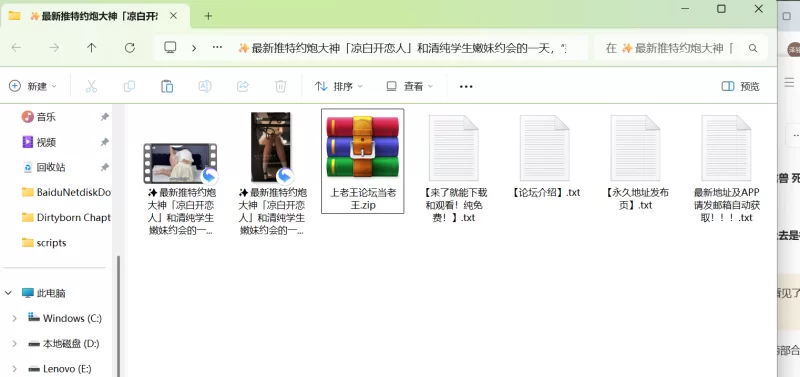
Task: Click the pin icon beside 音乐
Action: click(105, 117)
